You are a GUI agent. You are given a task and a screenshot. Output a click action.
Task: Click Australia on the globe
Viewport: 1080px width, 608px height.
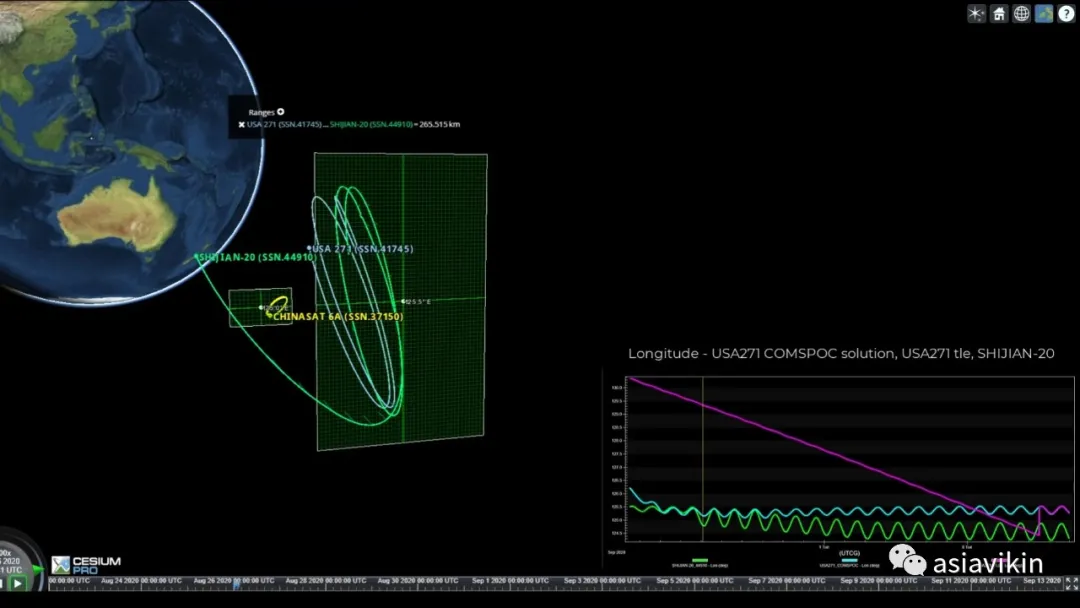[117, 217]
